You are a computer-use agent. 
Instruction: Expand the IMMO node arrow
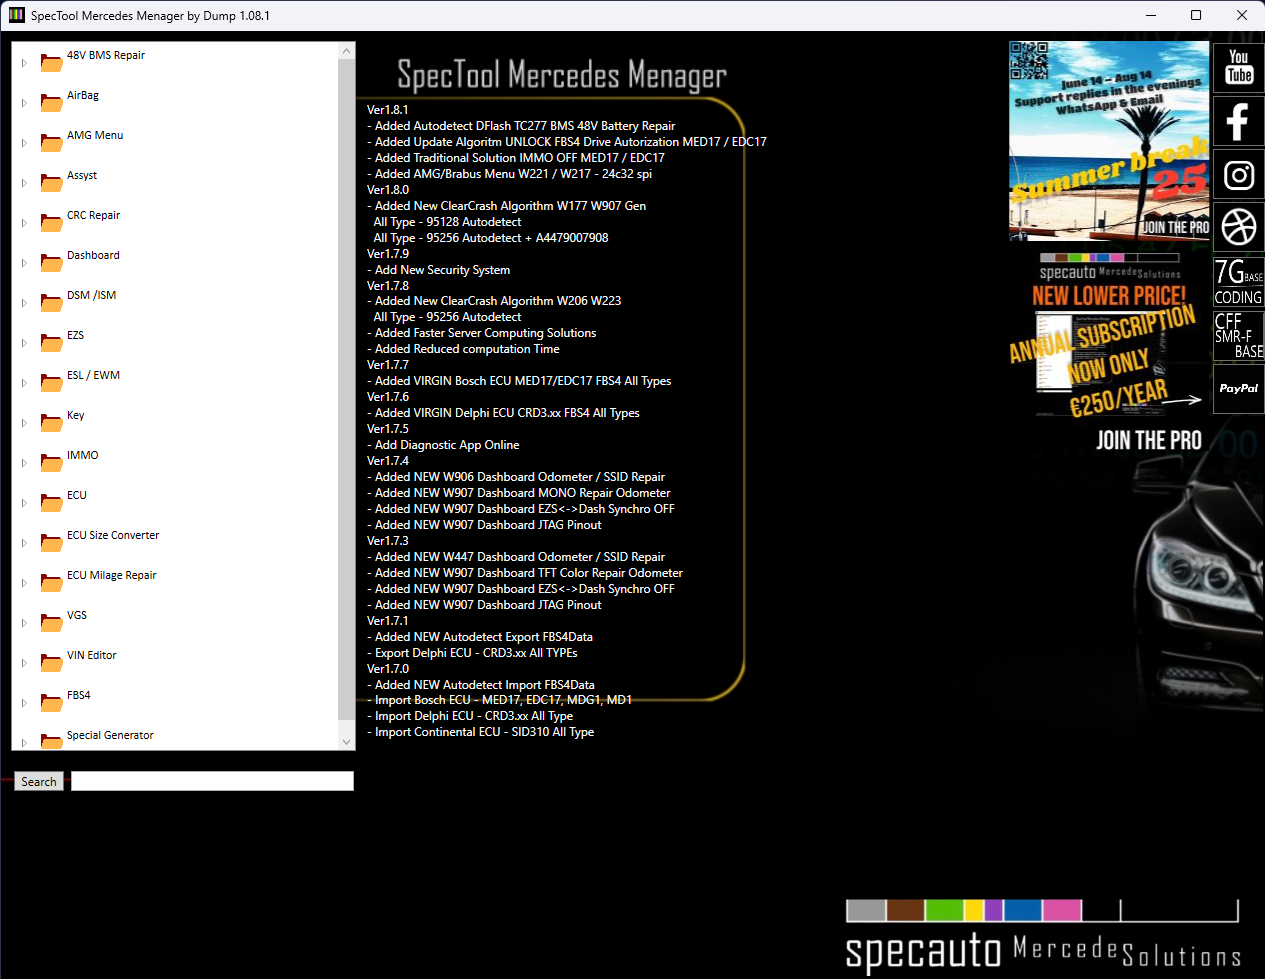24,463
